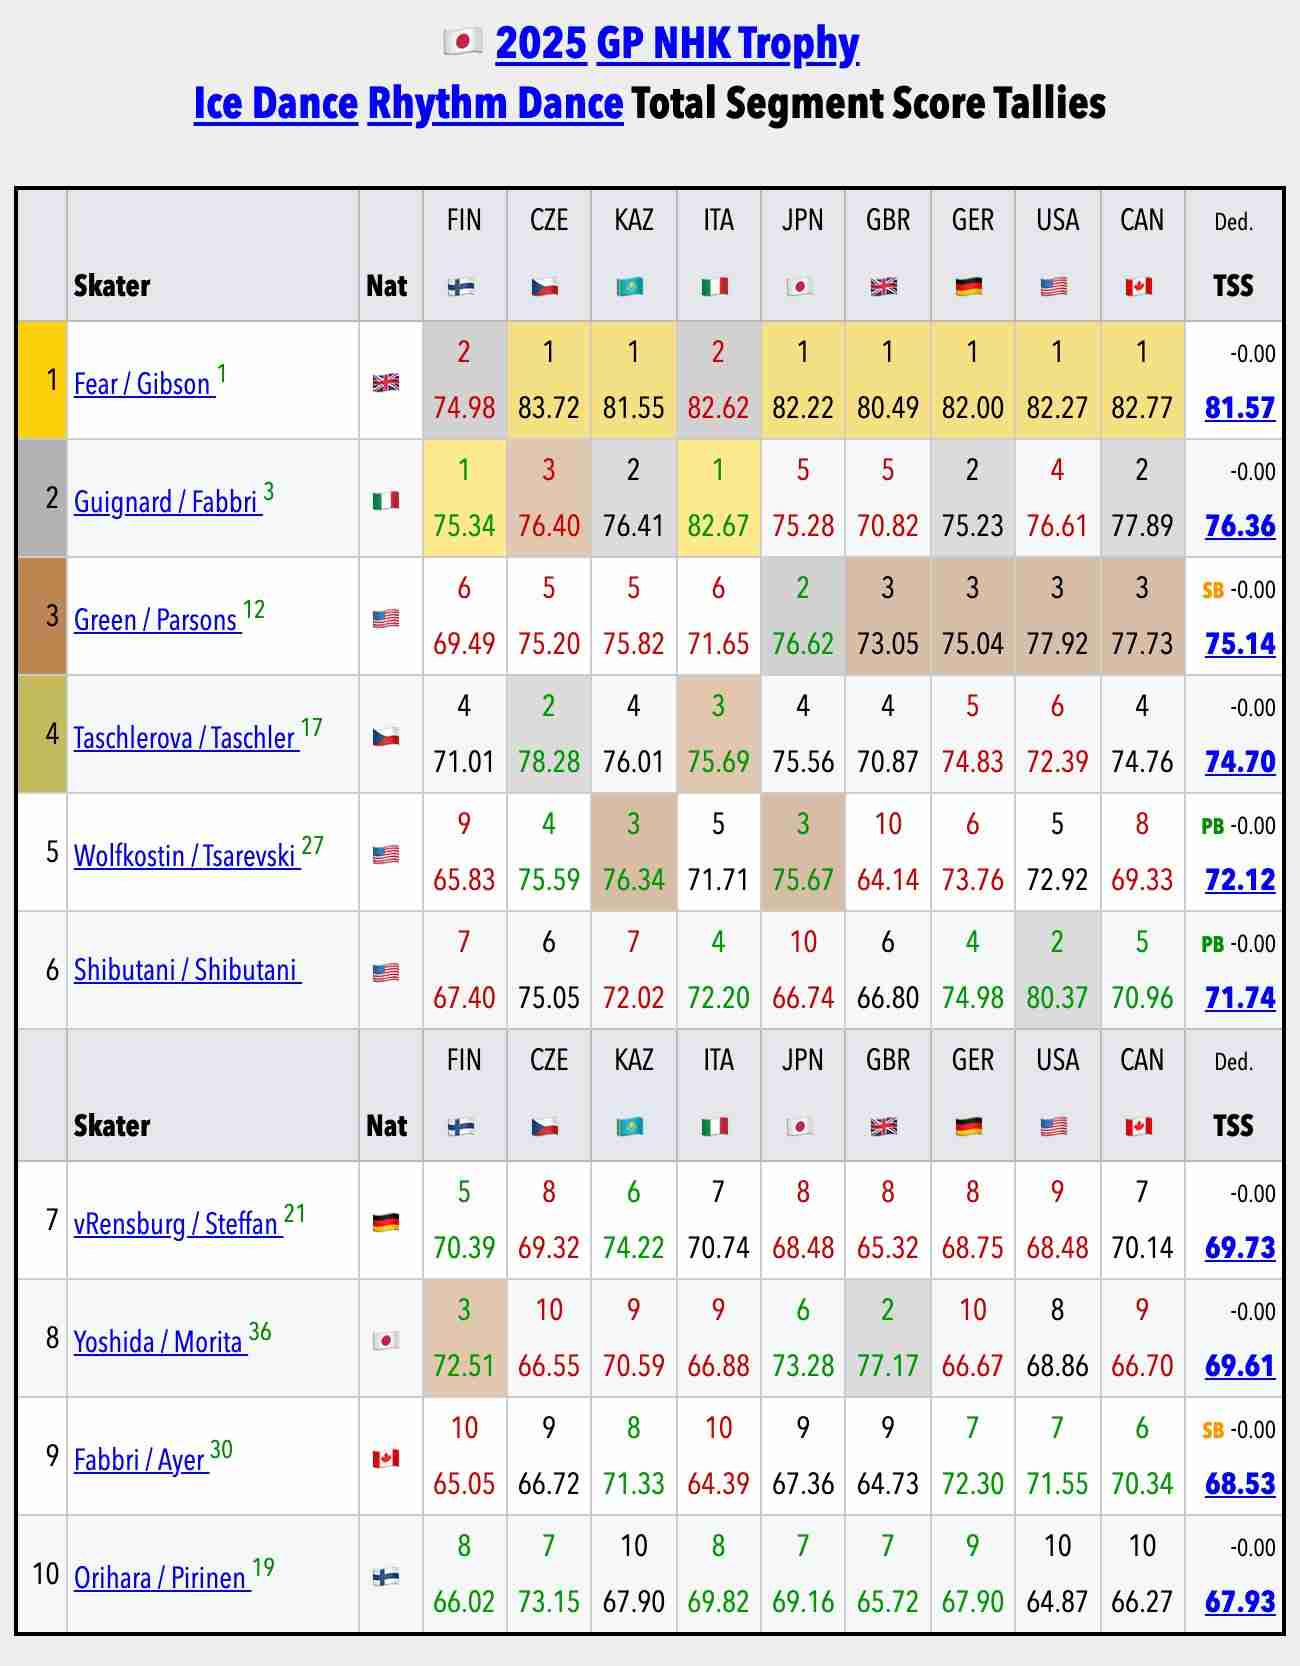The height and width of the screenshot is (1666, 1300).
Task: Click the GER judge flag in the top header
Action: (x=969, y=287)
